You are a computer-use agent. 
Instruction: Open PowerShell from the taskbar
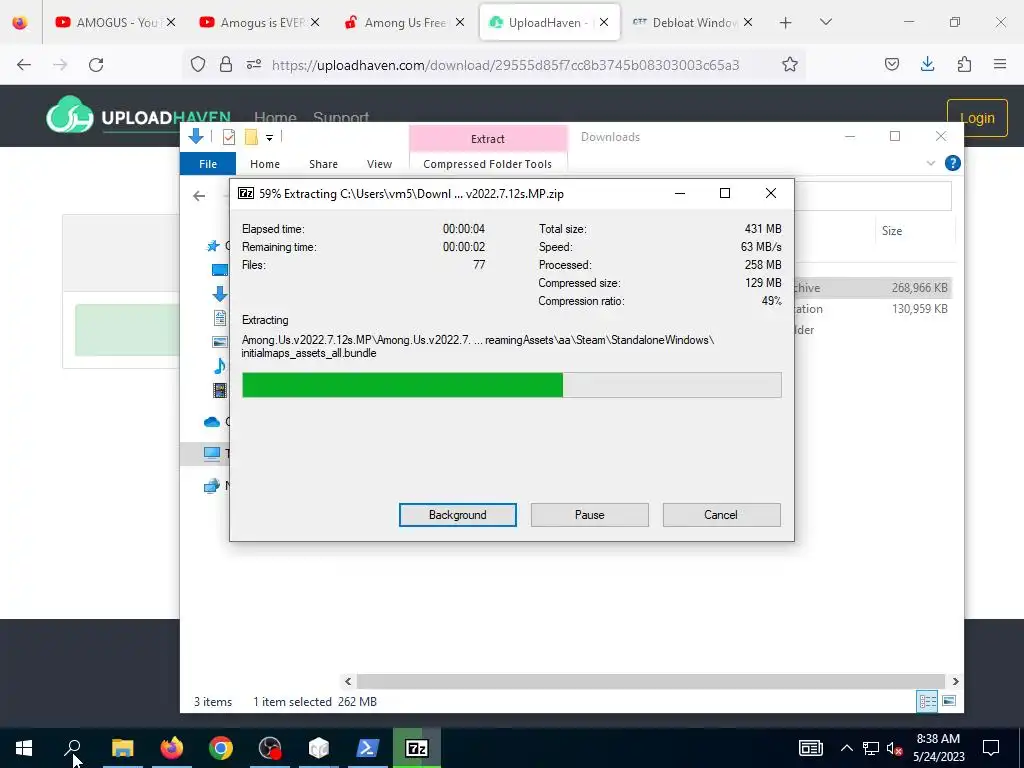pyautogui.click(x=368, y=748)
